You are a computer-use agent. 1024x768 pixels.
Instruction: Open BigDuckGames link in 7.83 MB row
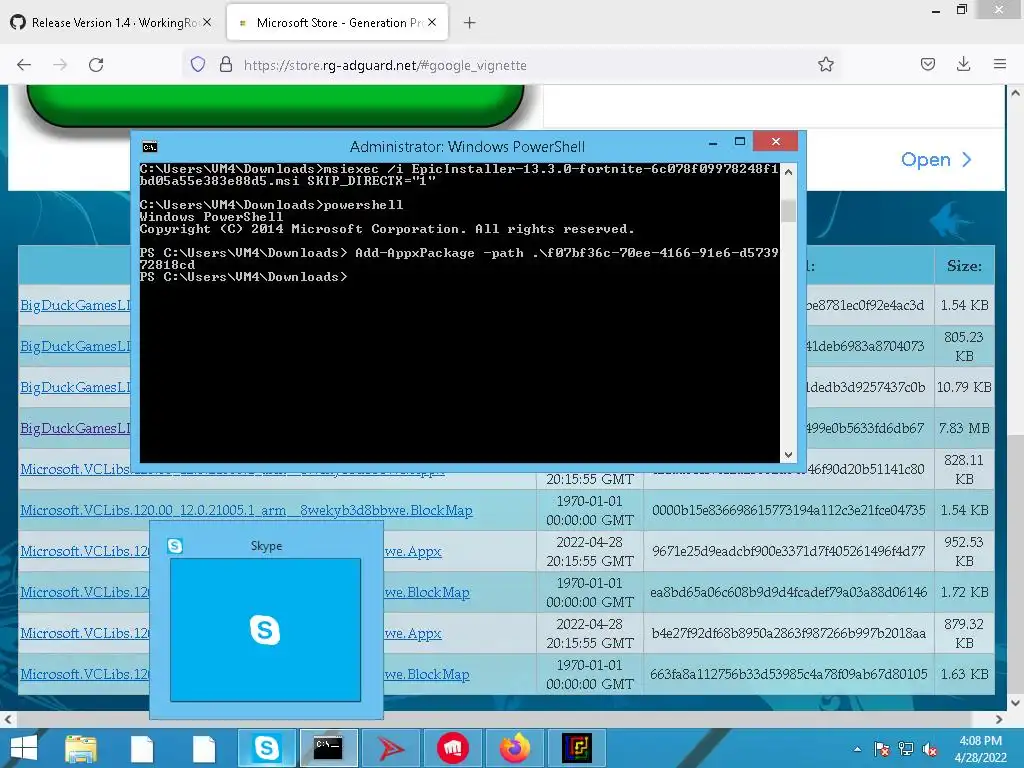click(x=75, y=428)
